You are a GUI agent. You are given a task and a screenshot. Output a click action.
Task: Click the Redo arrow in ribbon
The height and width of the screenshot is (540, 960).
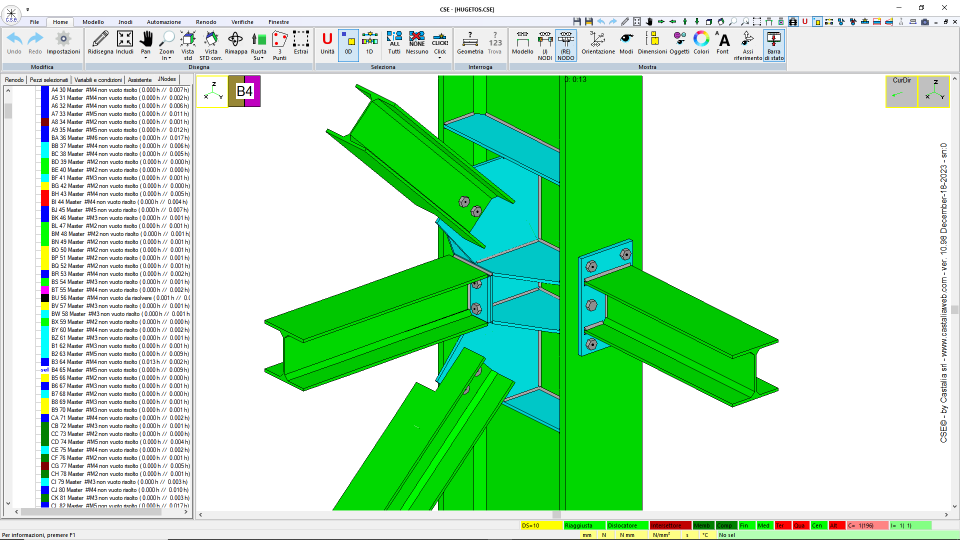35,40
